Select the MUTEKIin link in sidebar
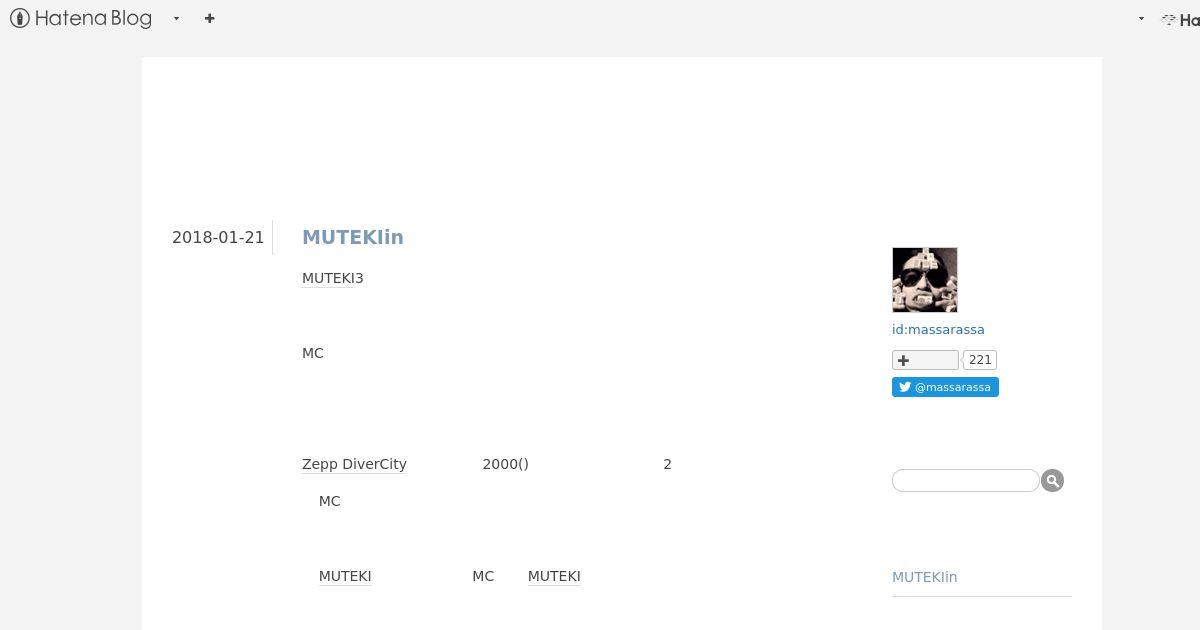The height and width of the screenshot is (630, 1200). (924, 577)
